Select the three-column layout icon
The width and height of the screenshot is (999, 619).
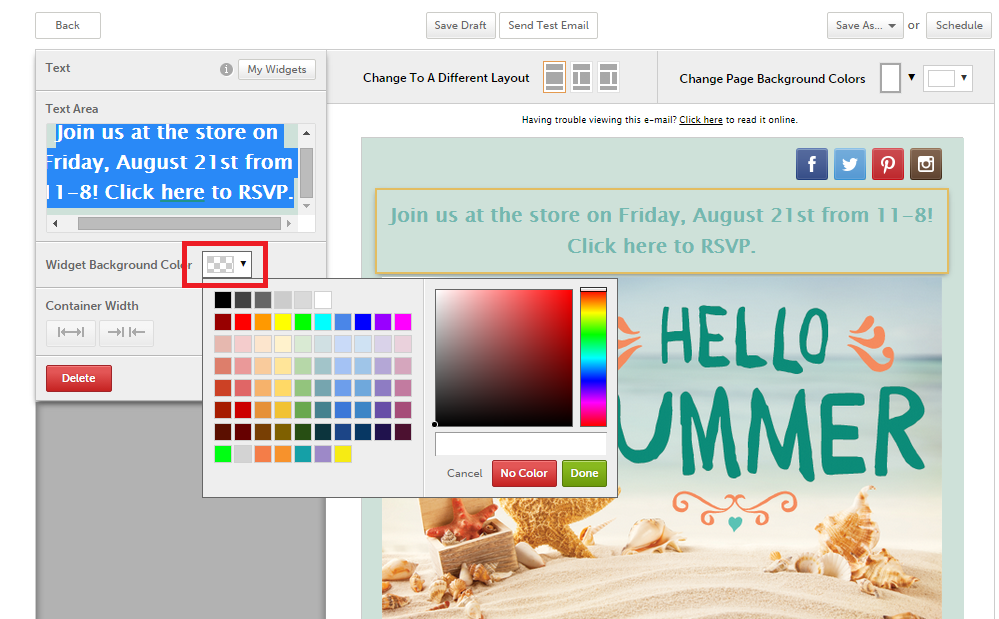[x=608, y=77]
